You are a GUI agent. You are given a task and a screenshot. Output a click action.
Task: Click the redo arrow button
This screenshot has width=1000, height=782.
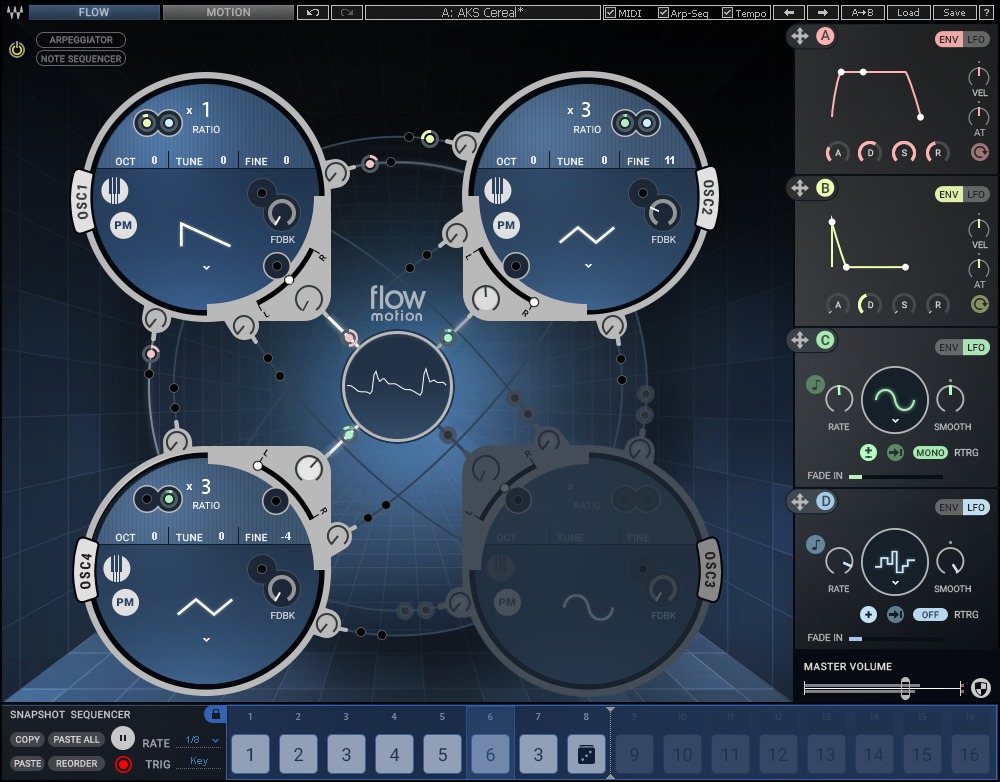click(x=347, y=12)
